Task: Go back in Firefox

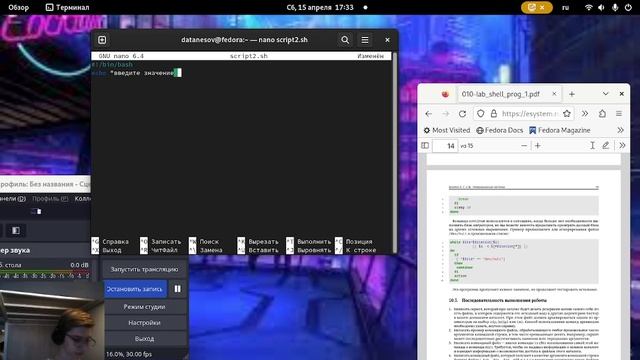Action: coord(428,113)
